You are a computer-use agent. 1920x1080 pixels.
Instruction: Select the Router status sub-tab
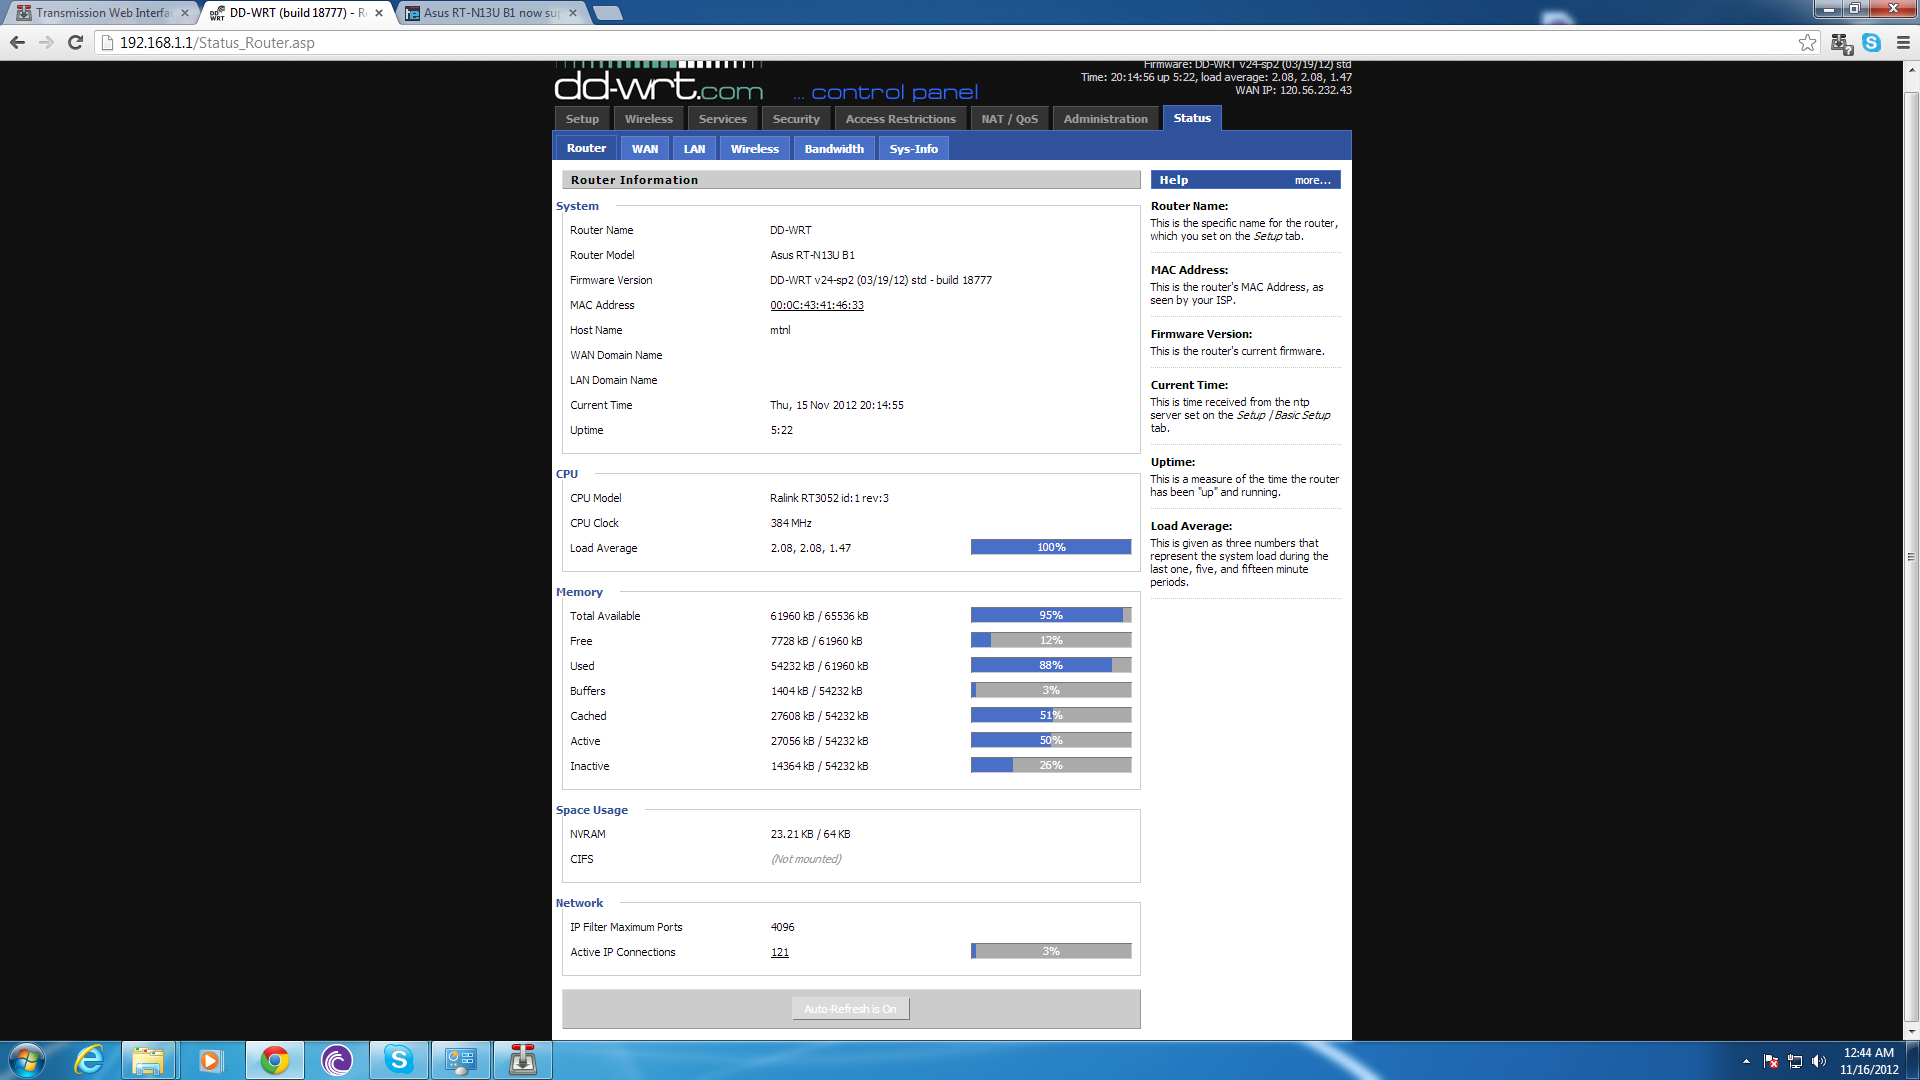click(x=586, y=148)
